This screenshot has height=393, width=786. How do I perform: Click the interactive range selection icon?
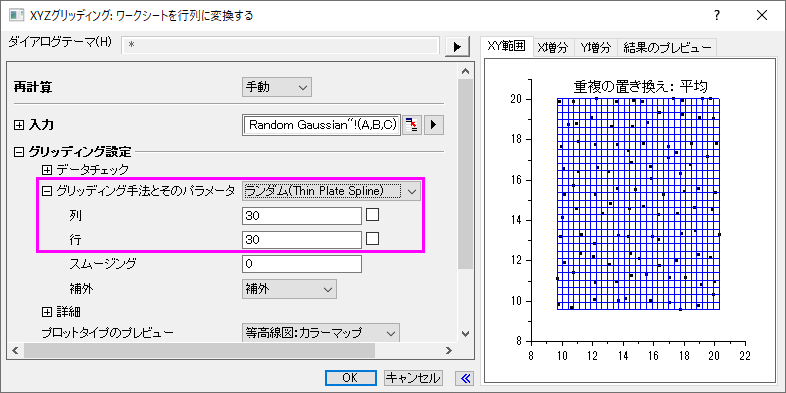412,124
